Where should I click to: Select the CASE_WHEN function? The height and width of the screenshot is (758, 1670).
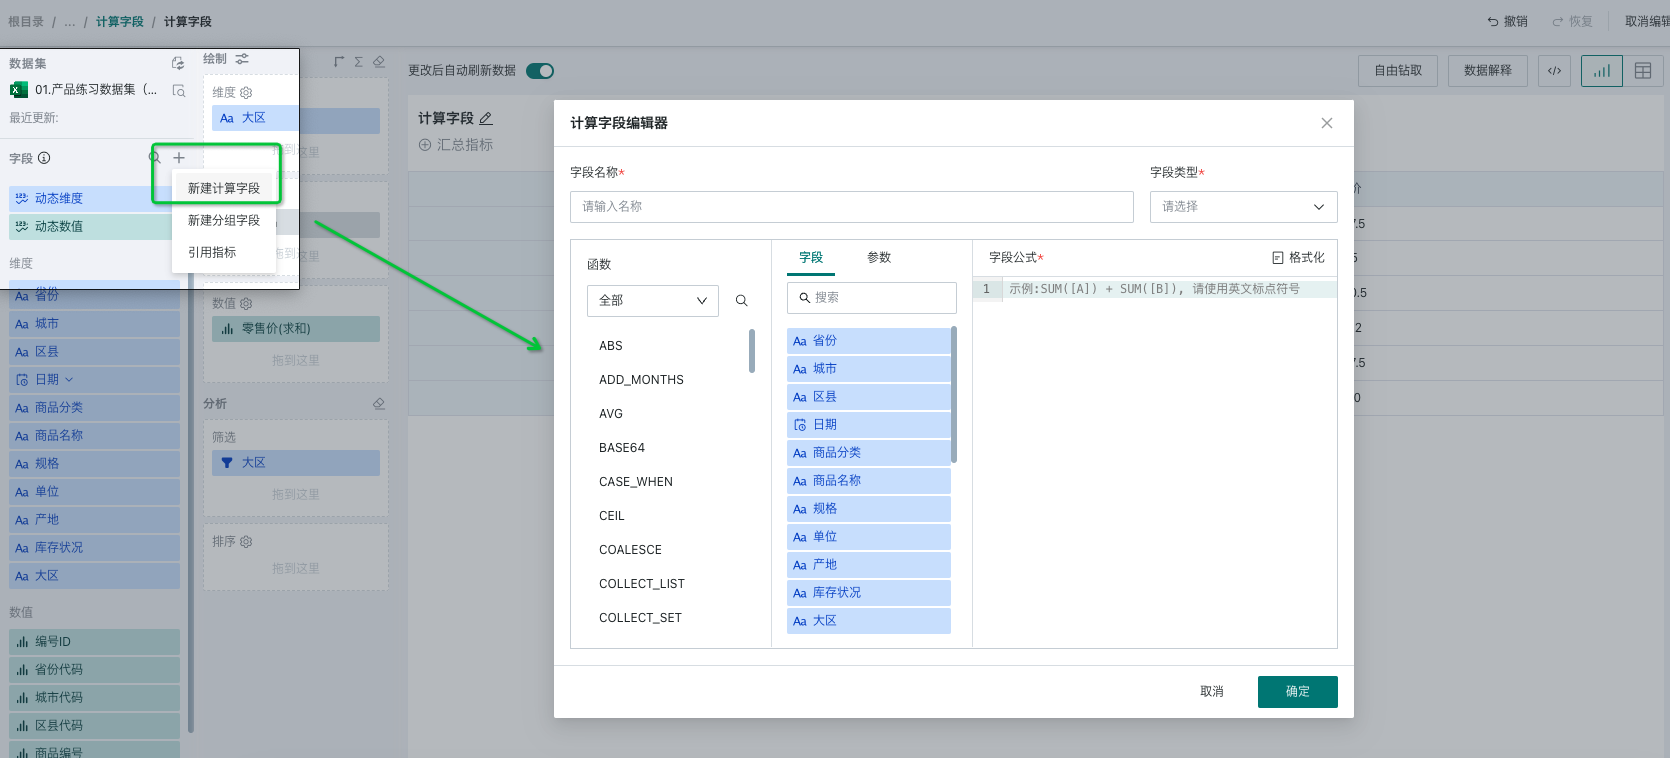(x=636, y=482)
